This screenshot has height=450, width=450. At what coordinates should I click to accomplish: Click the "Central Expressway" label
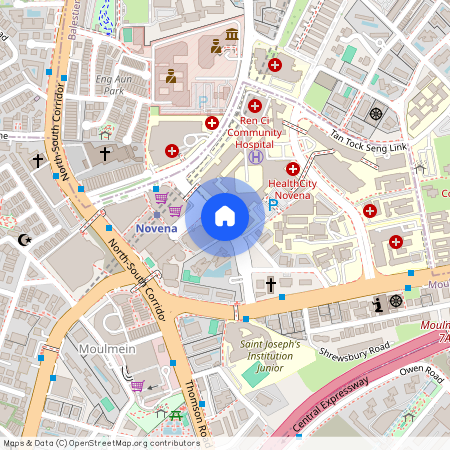(x=331, y=404)
